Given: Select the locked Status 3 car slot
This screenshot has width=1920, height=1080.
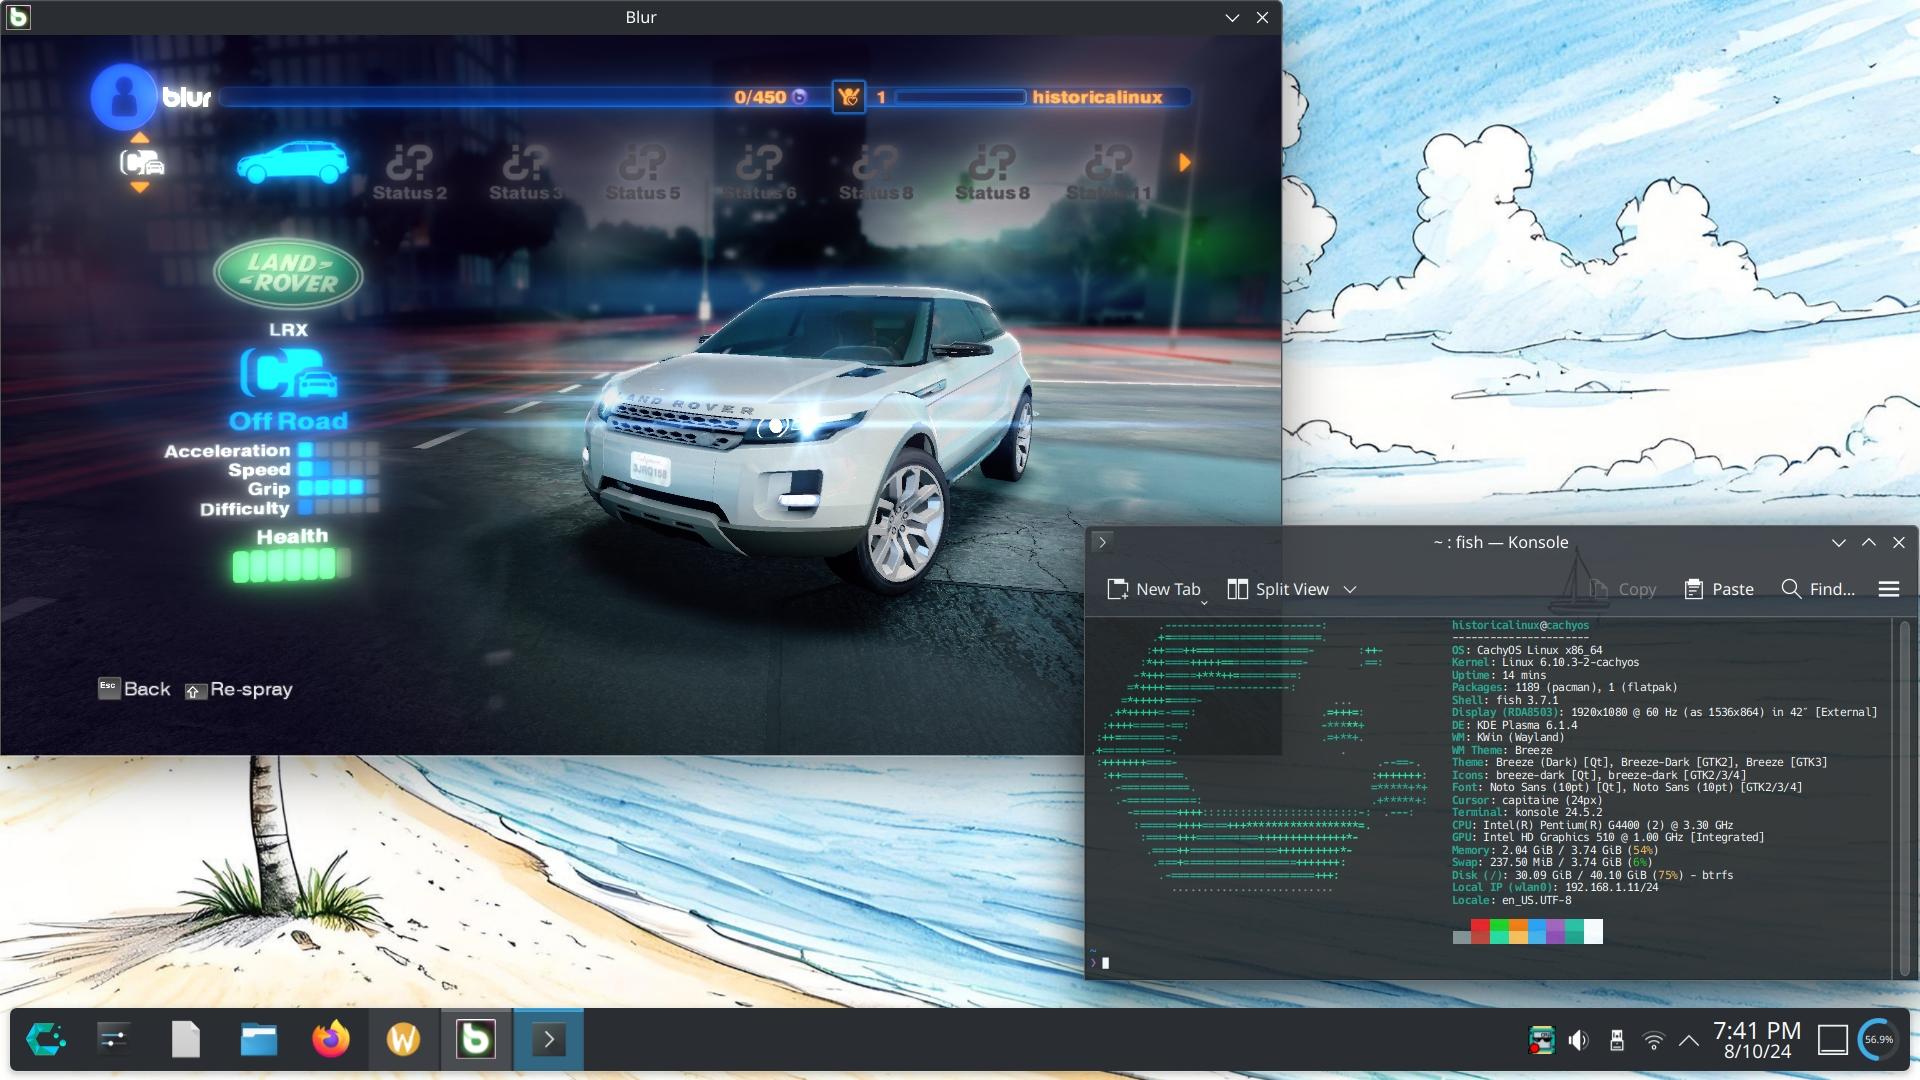Looking at the screenshot, I should pyautogui.click(x=526, y=172).
